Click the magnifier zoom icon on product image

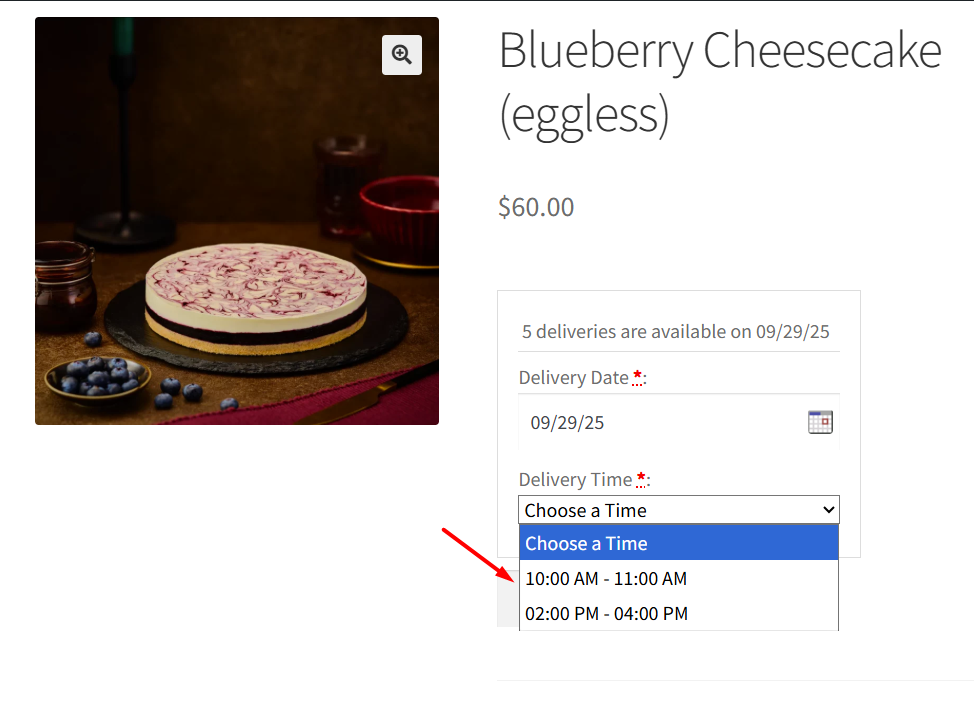click(402, 55)
